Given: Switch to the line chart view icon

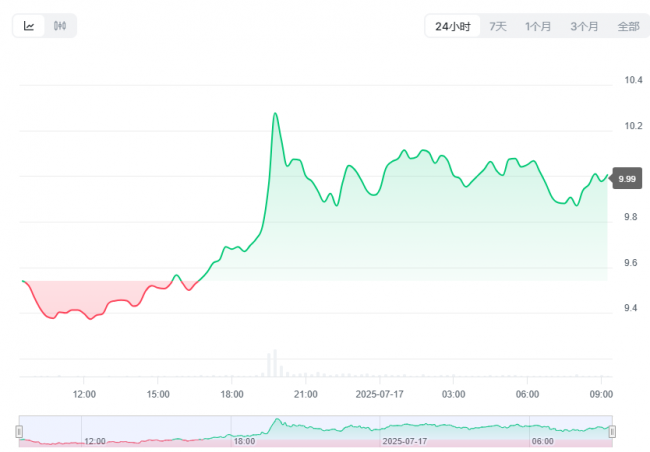Looking at the screenshot, I should coord(29,26).
